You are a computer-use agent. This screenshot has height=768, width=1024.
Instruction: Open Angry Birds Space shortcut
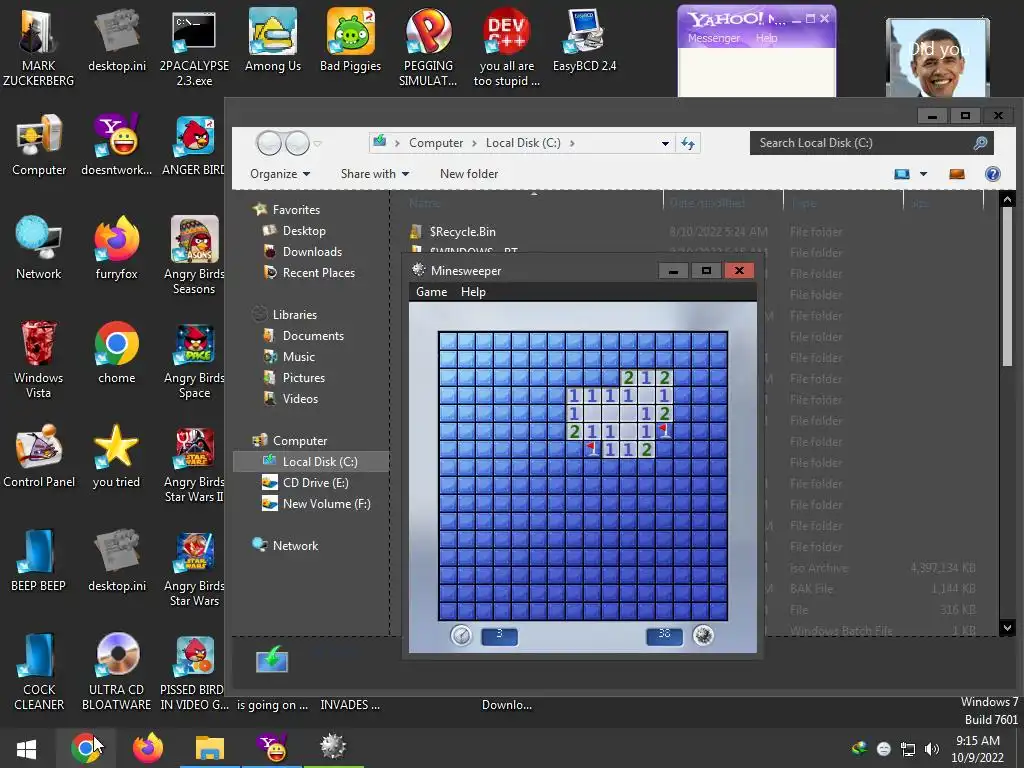pyautogui.click(x=194, y=359)
